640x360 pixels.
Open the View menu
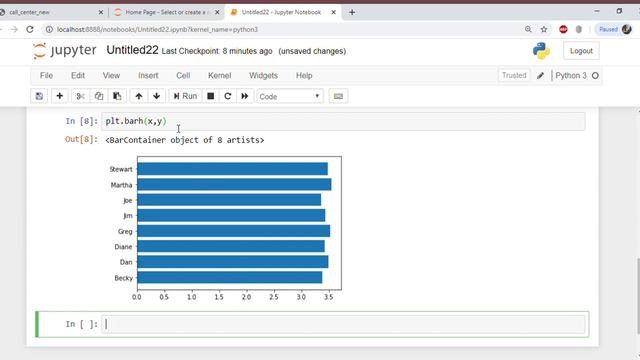point(111,76)
